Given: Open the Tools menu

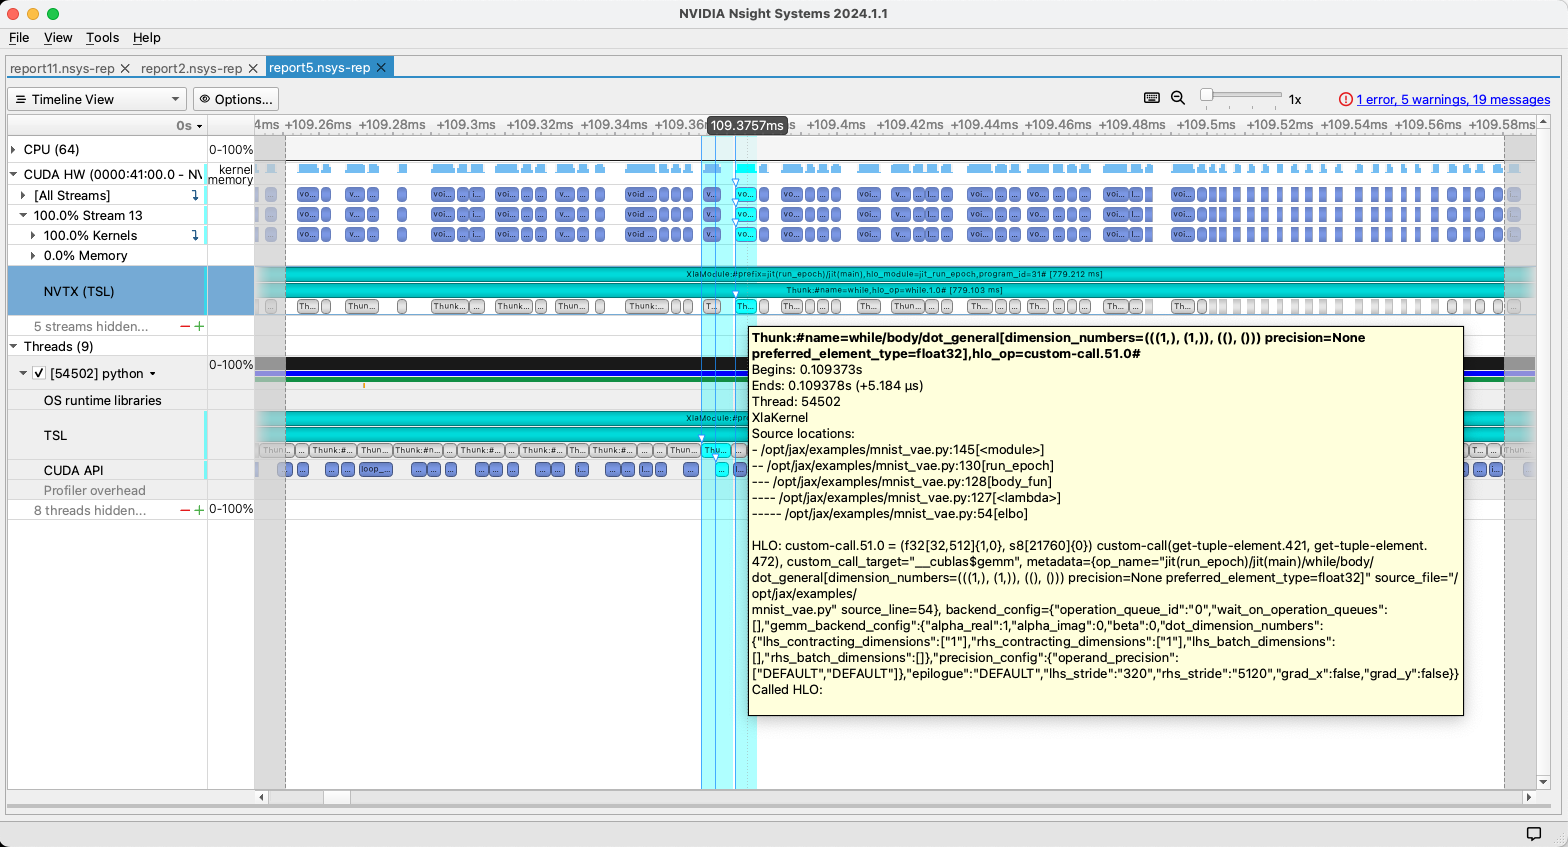Looking at the screenshot, I should 102,37.
